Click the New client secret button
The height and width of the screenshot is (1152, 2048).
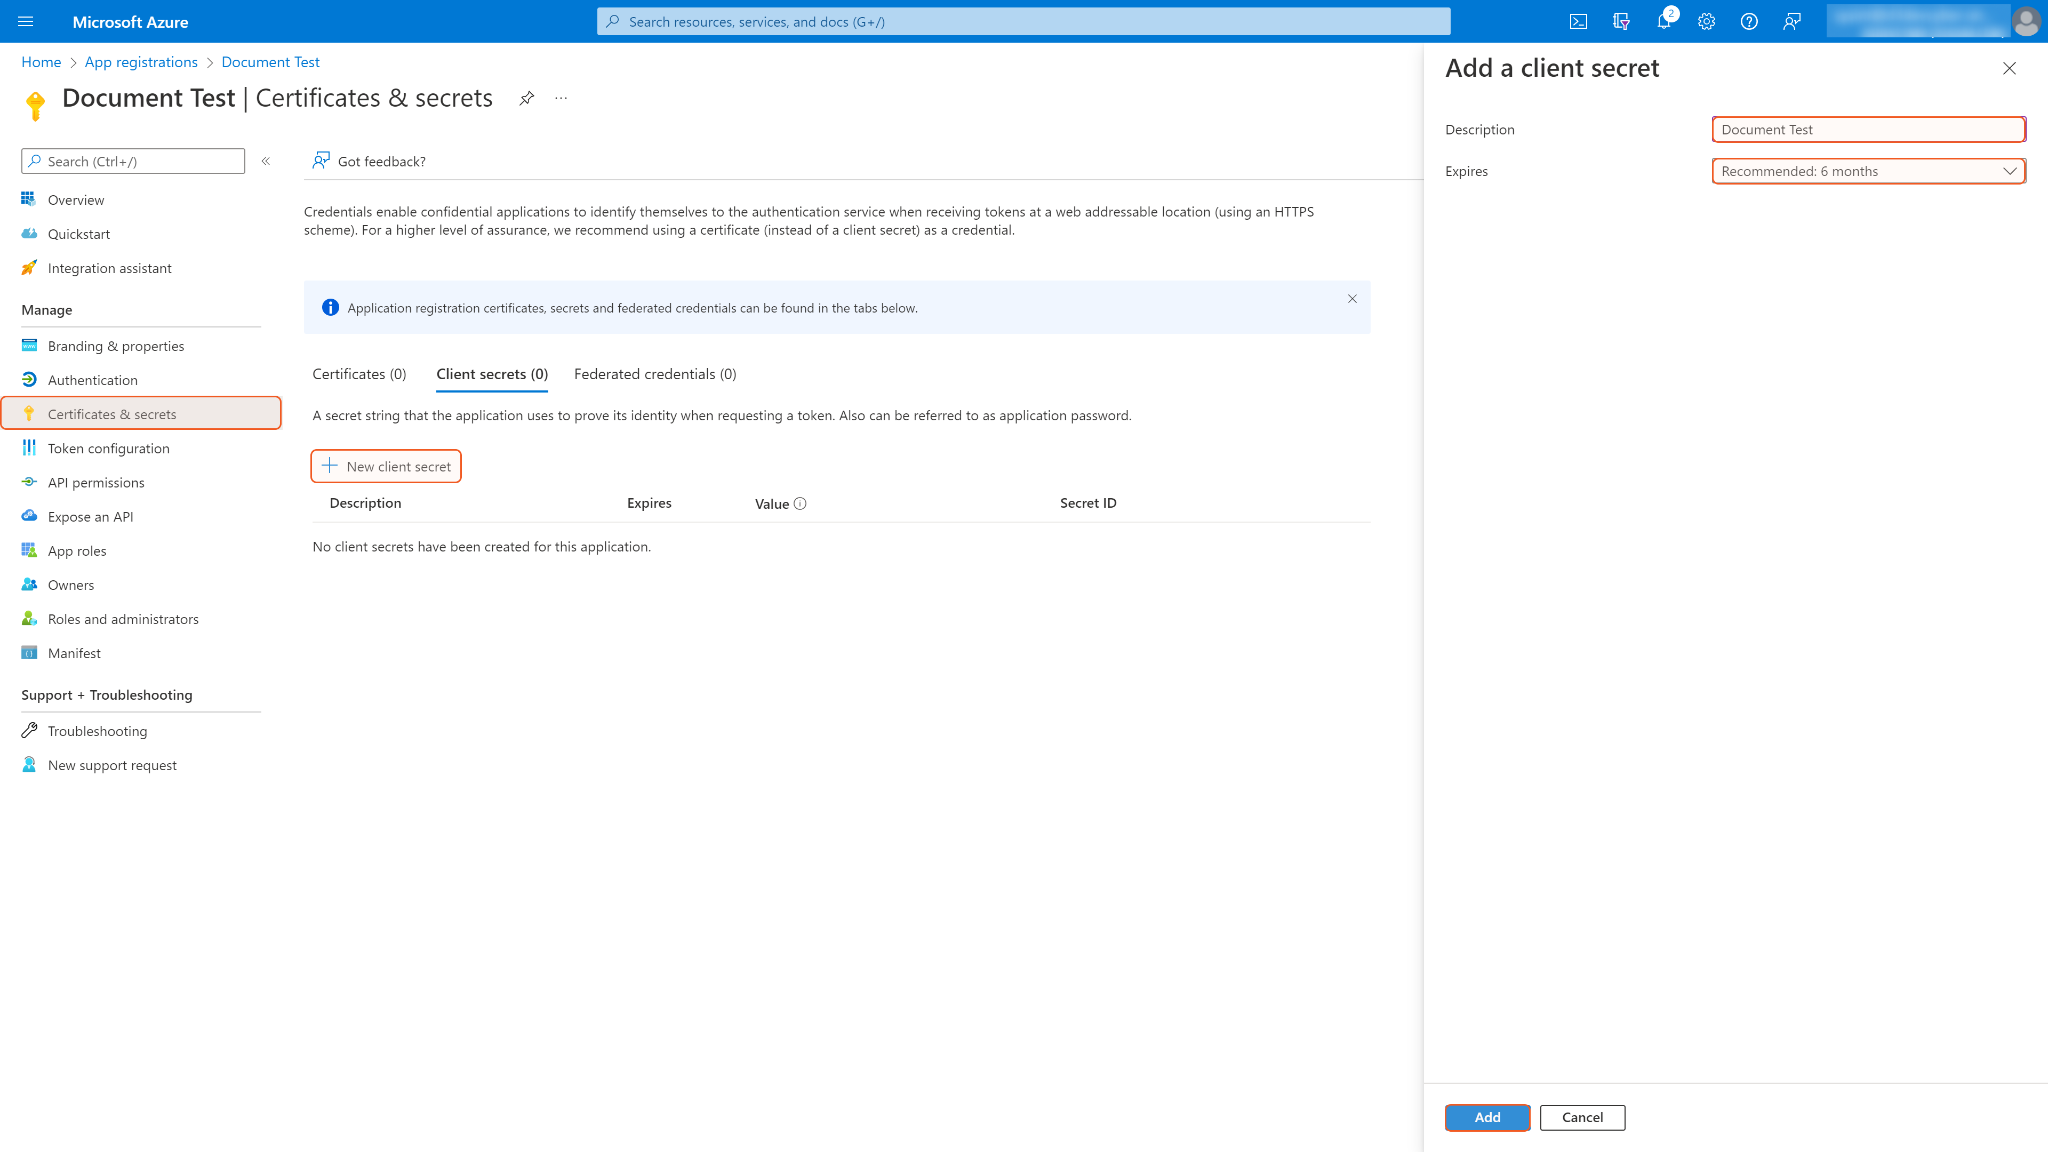386,466
